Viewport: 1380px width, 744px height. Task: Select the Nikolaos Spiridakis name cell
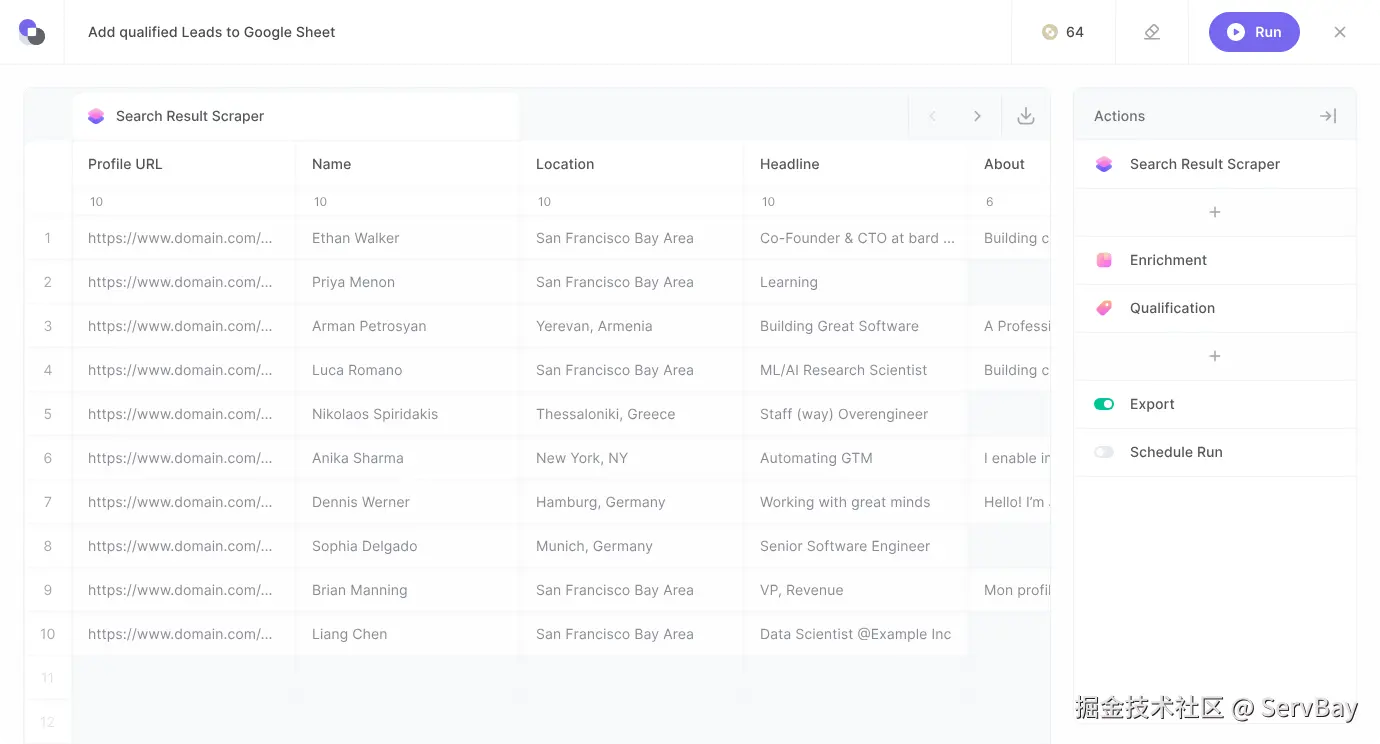coord(408,414)
